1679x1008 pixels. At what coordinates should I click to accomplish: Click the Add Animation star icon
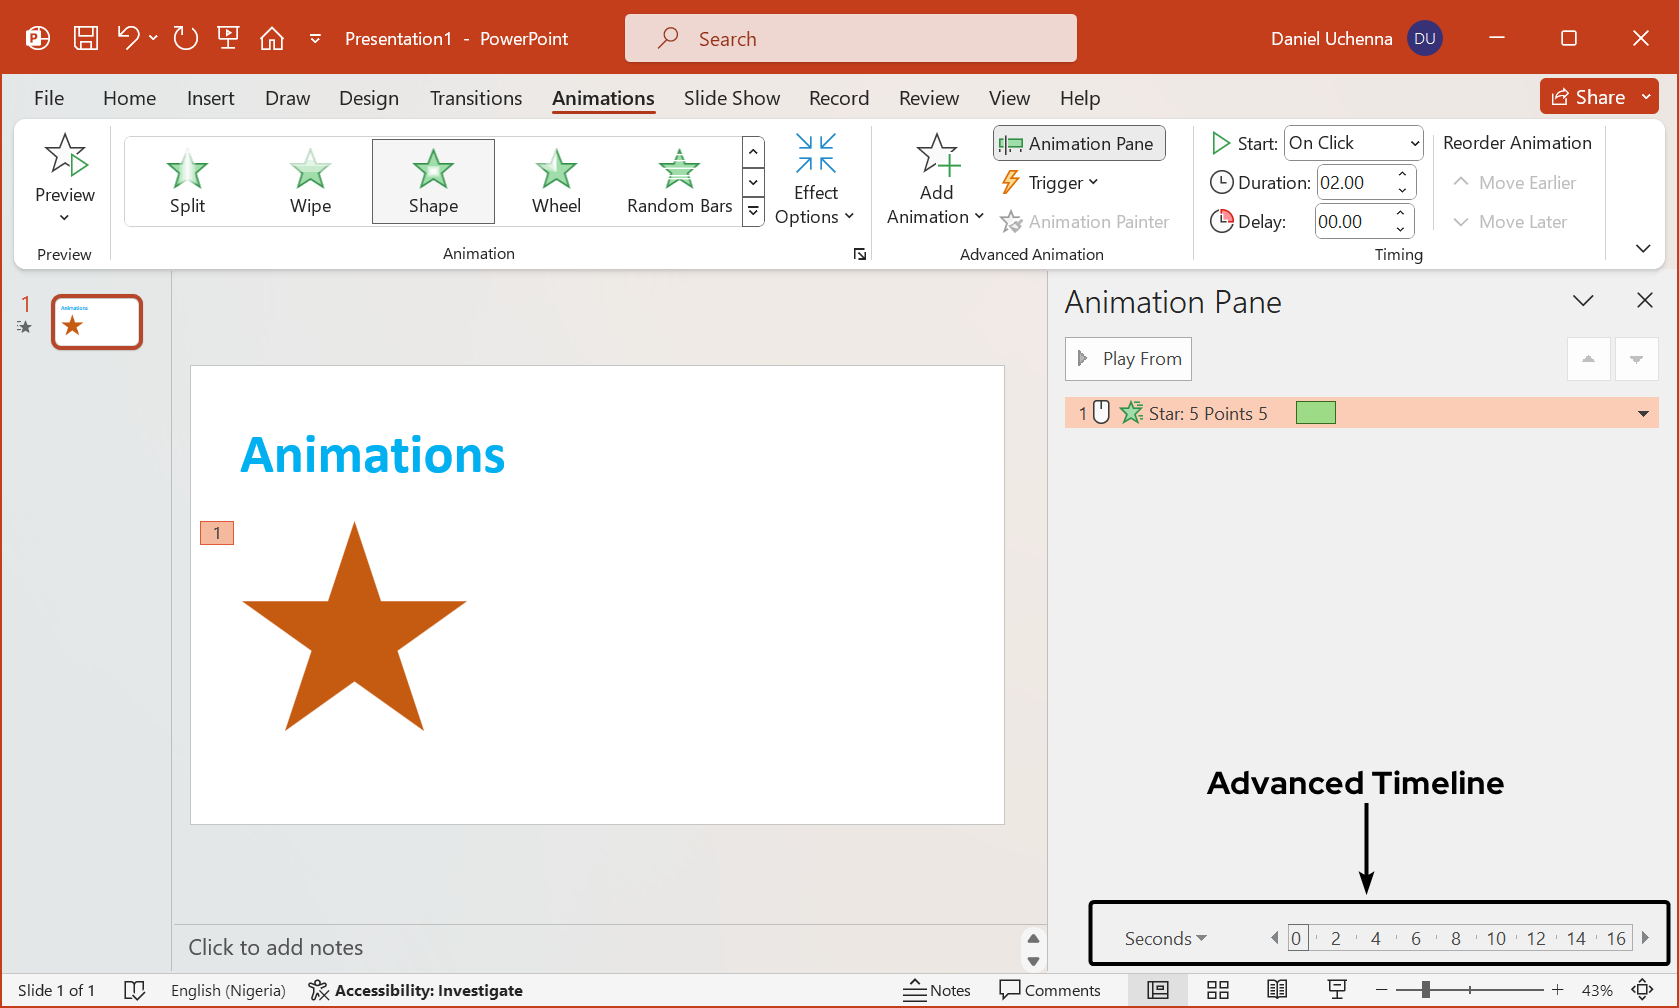tap(937, 156)
